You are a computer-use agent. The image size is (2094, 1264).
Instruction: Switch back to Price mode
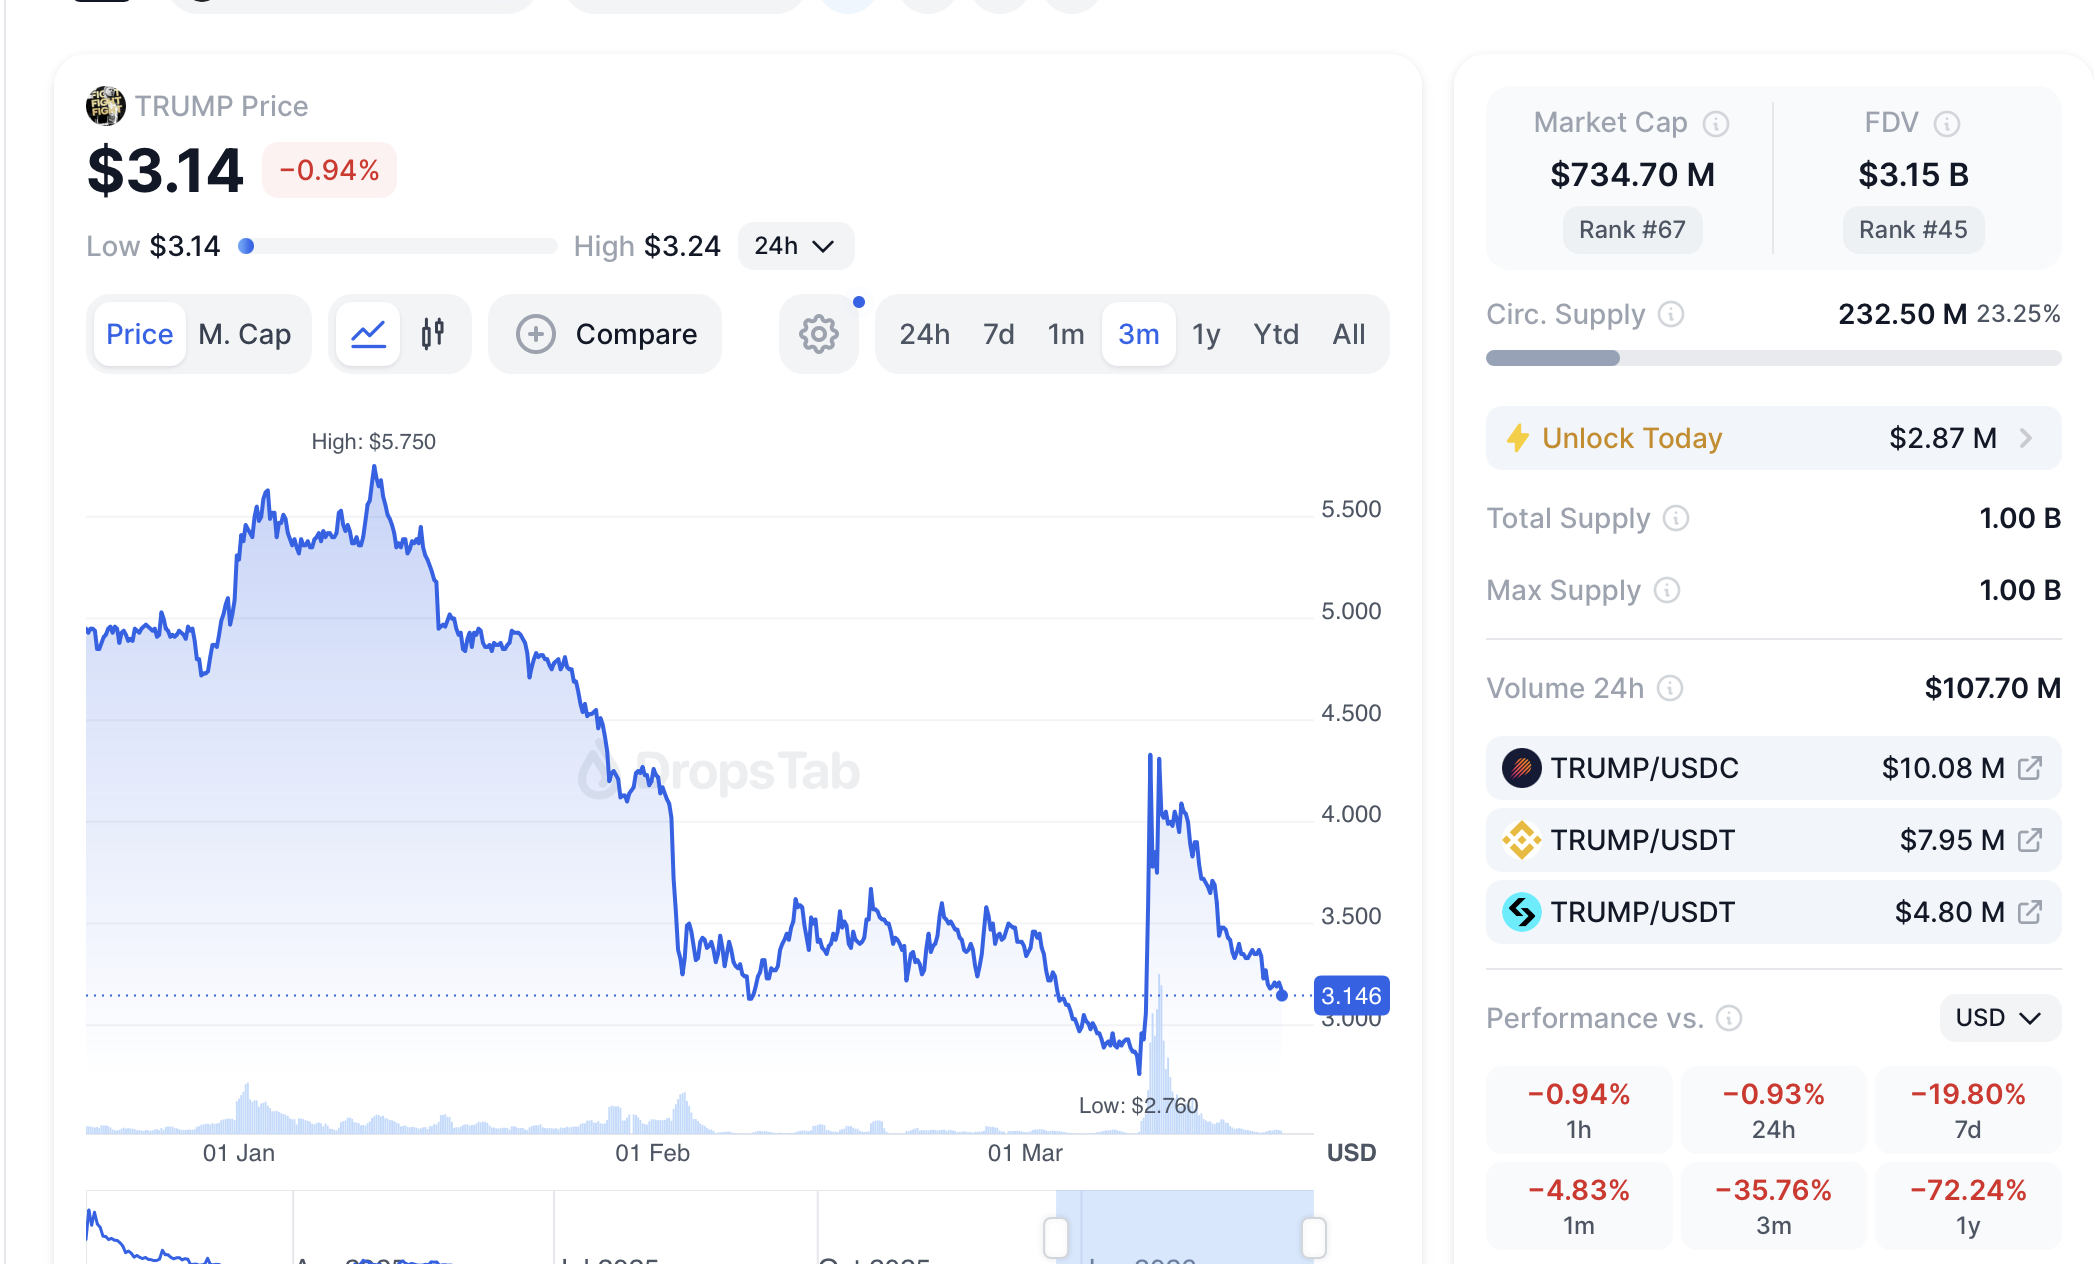pyautogui.click(x=139, y=334)
